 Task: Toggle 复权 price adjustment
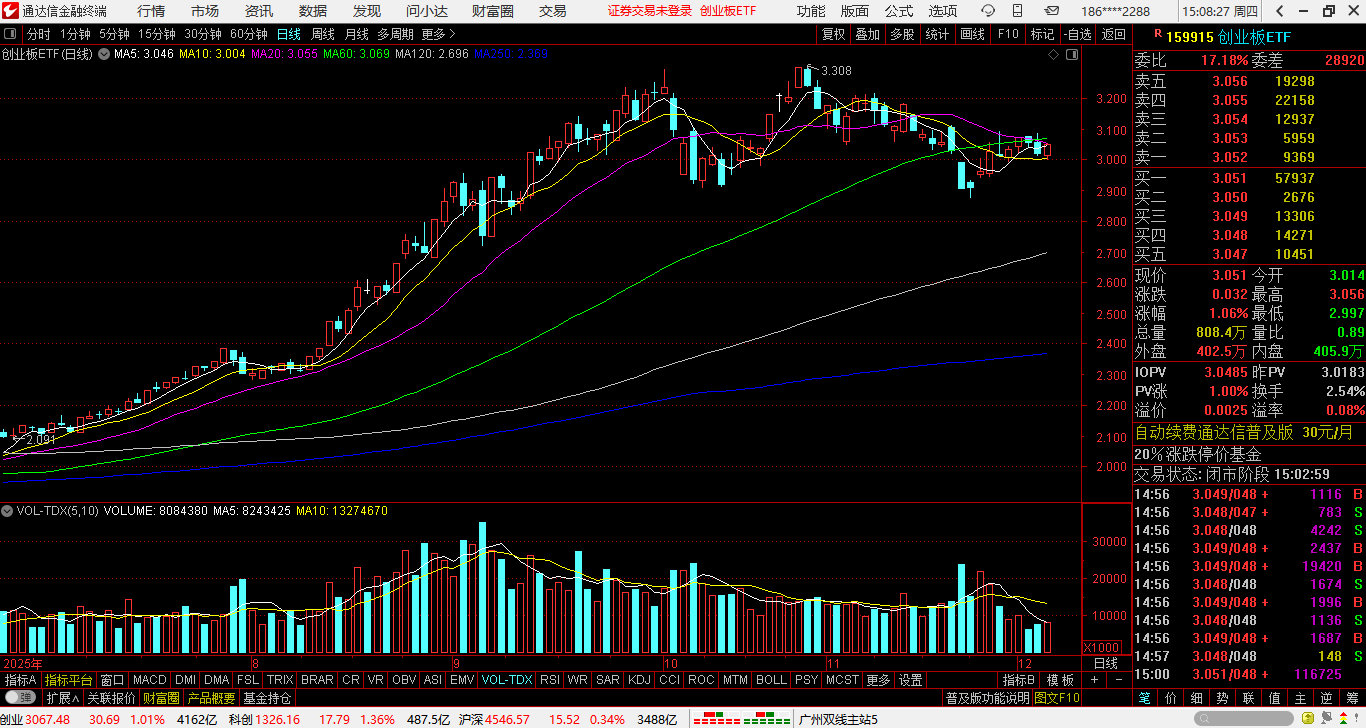(833, 34)
